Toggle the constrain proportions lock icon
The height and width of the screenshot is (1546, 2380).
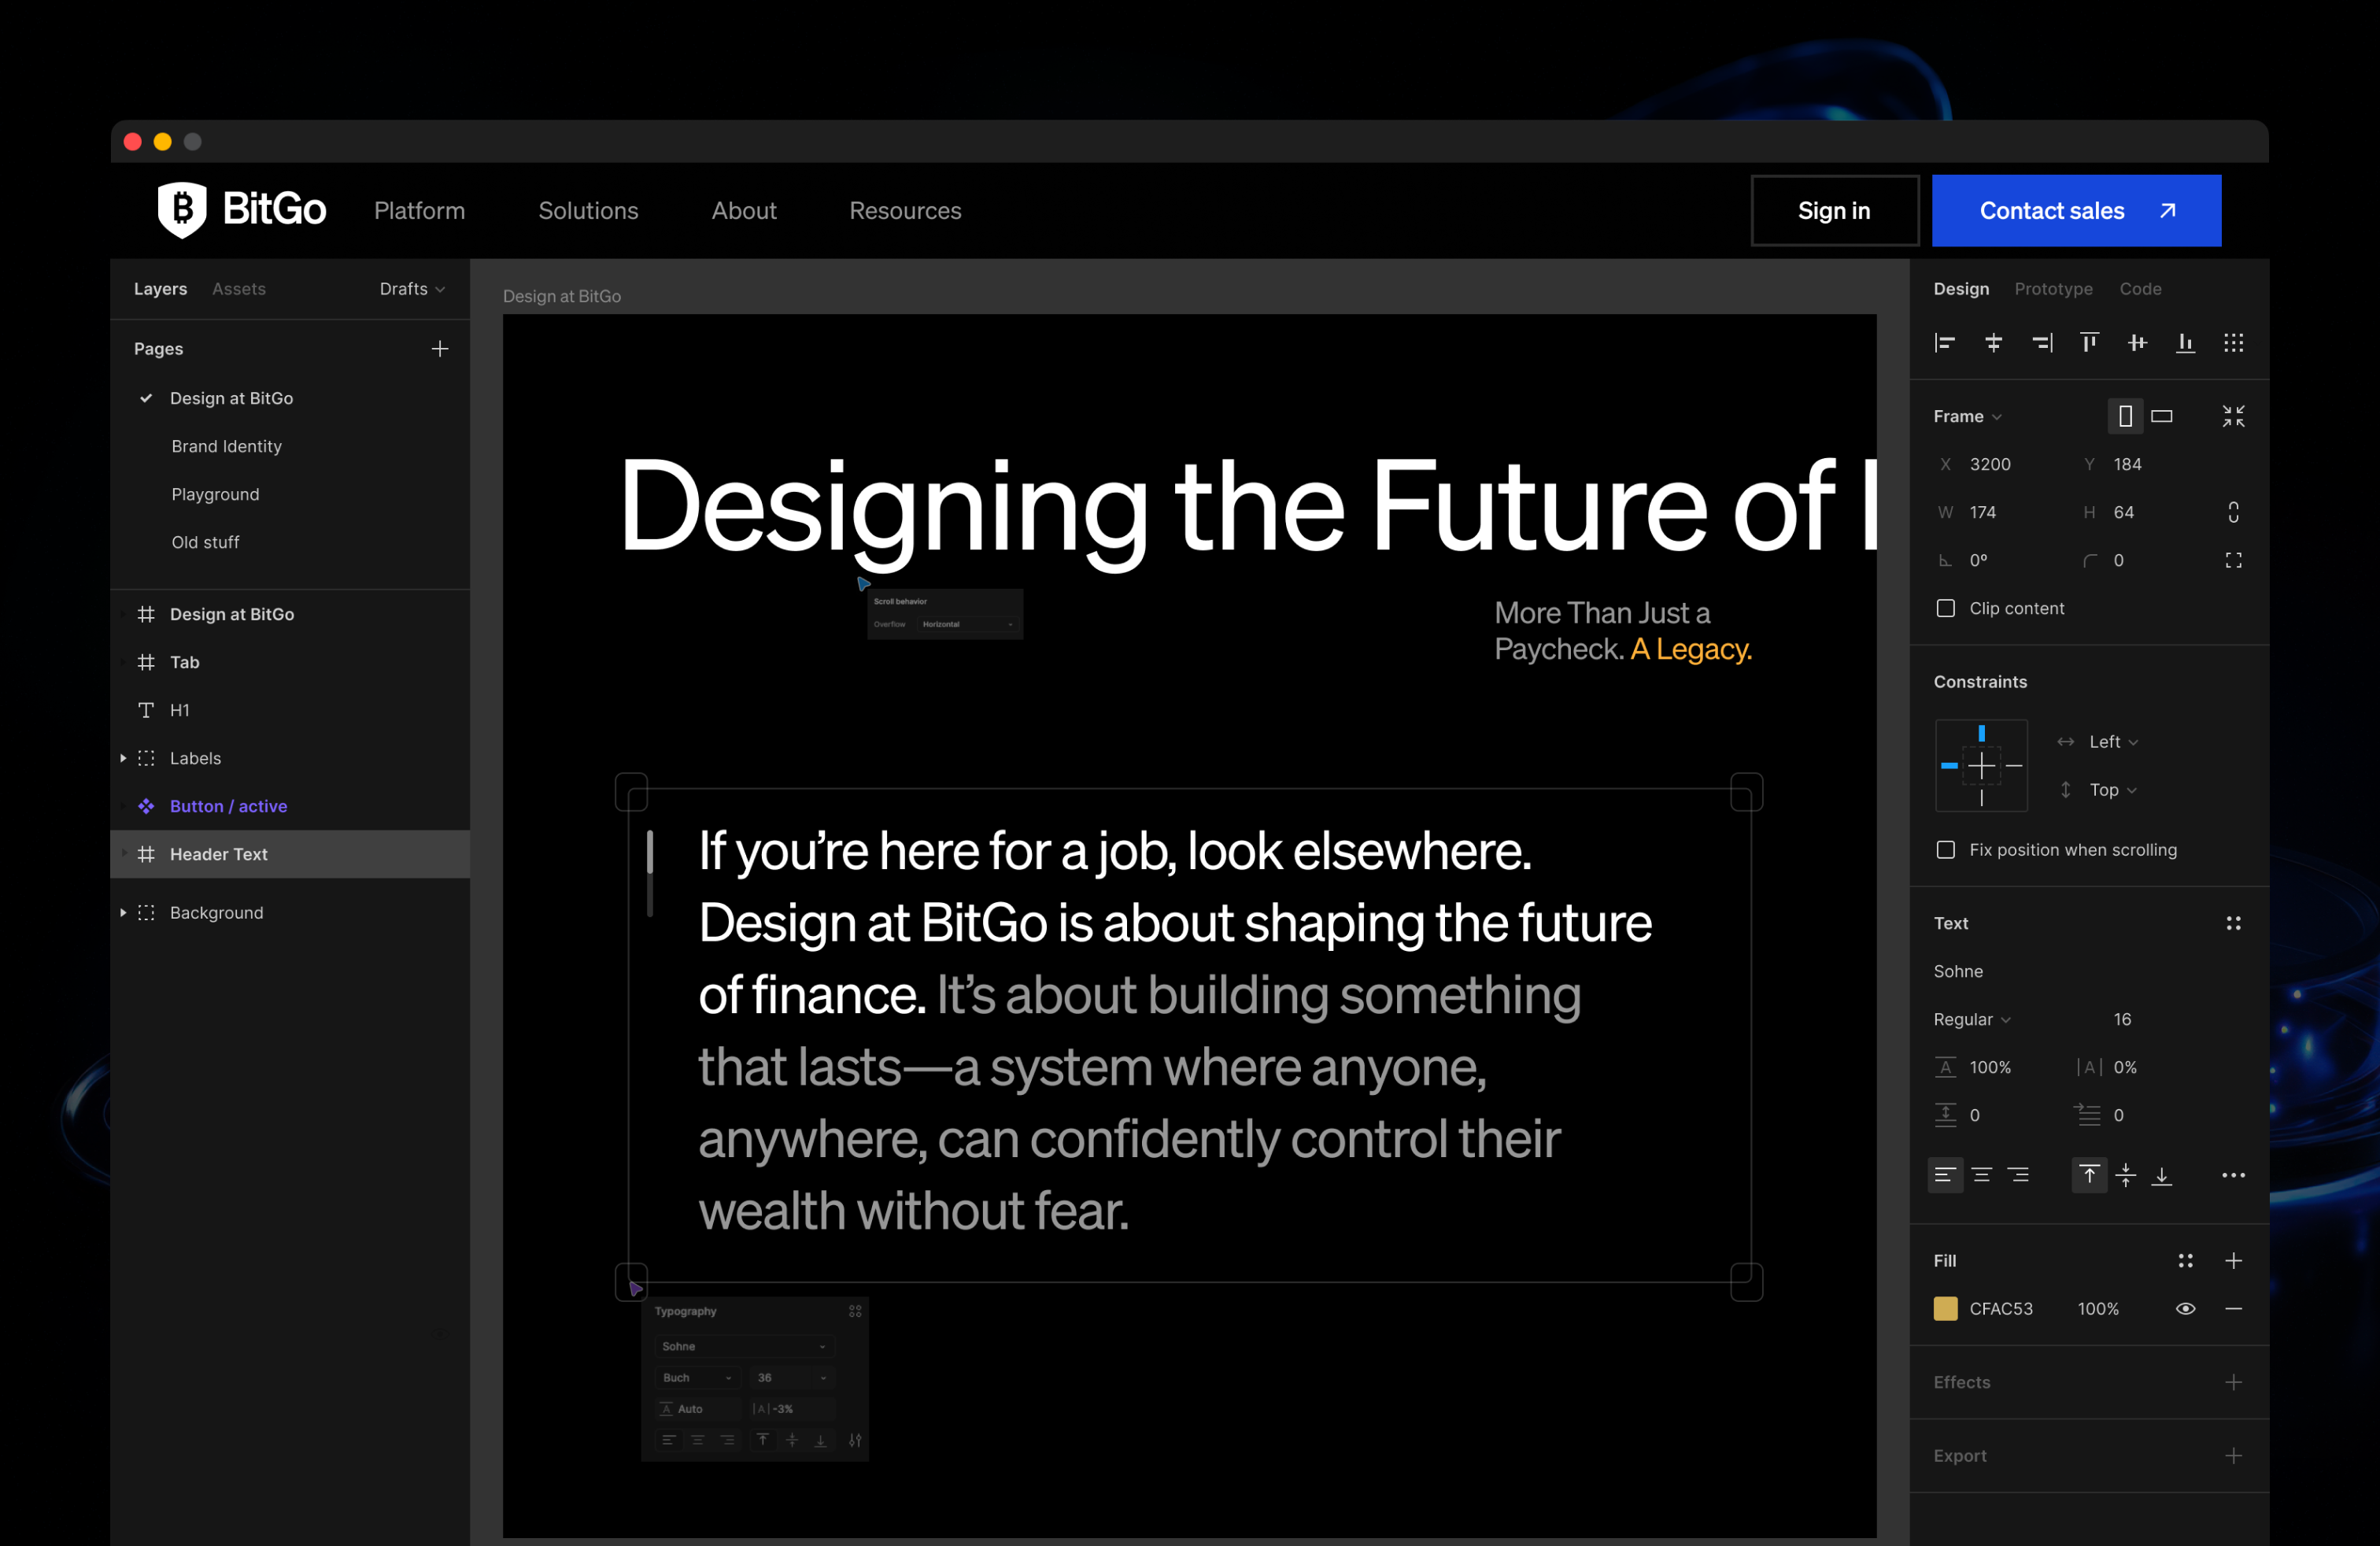(x=2233, y=512)
